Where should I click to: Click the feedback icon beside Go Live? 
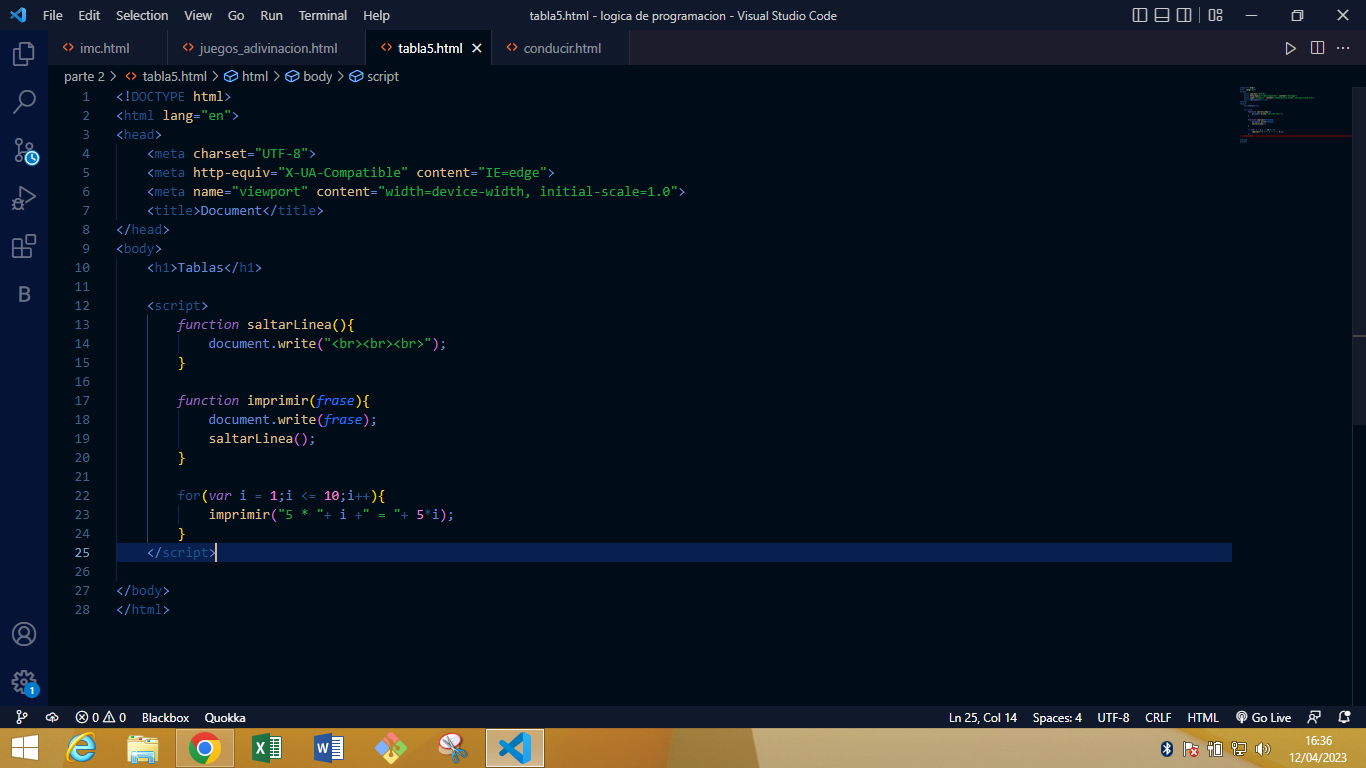click(1314, 717)
